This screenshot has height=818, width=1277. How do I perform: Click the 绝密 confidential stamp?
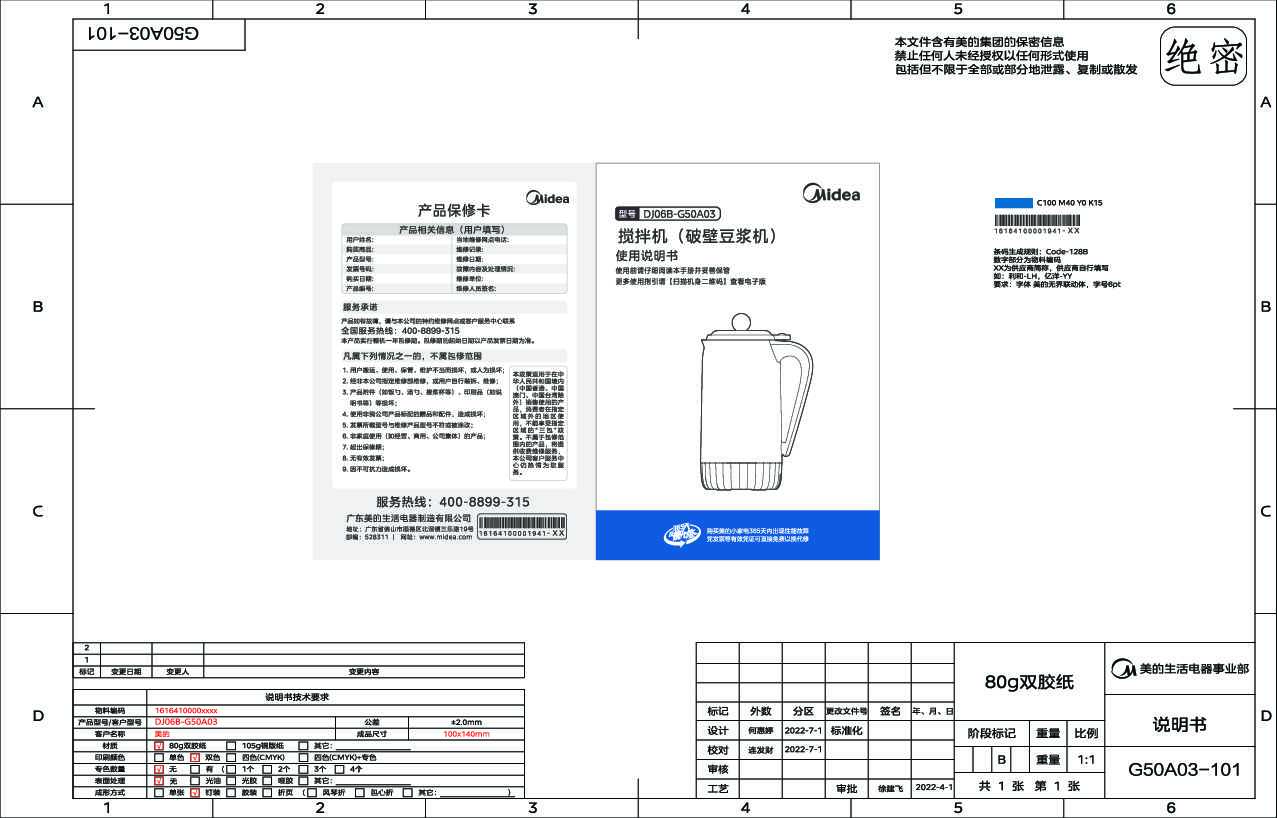(1204, 57)
